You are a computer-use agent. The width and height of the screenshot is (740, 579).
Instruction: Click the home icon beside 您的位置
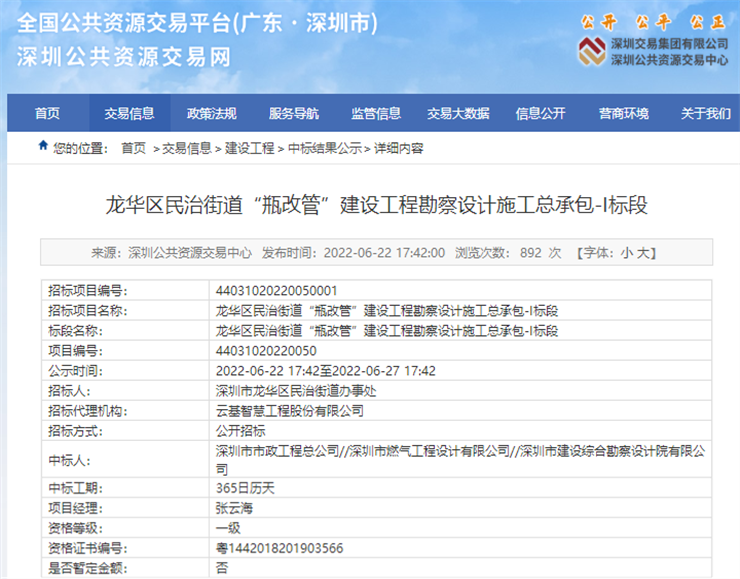43,147
